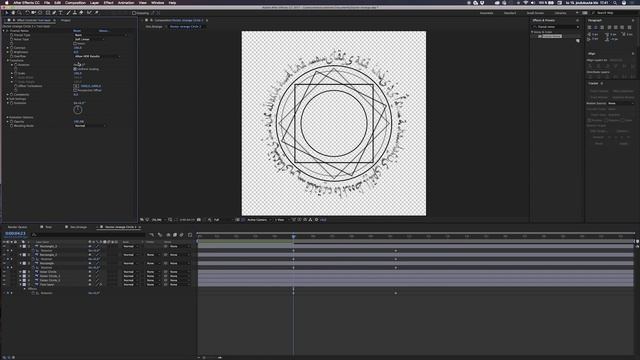The image size is (640, 360).
Task: Switch to the Project panel tab
Action: tap(65, 20)
